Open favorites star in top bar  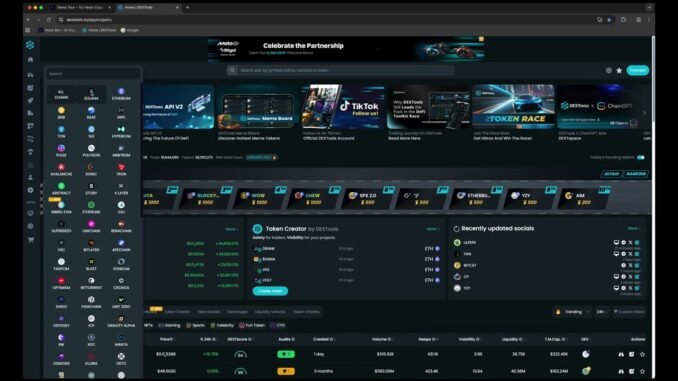coord(619,70)
